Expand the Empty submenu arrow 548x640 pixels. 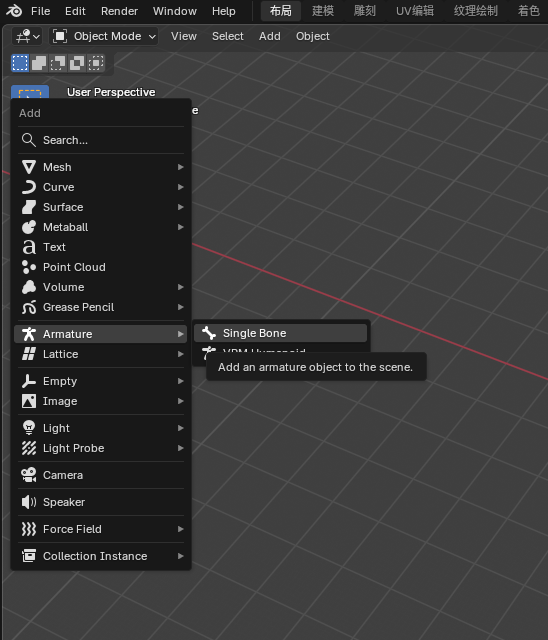[x=180, y=381]
